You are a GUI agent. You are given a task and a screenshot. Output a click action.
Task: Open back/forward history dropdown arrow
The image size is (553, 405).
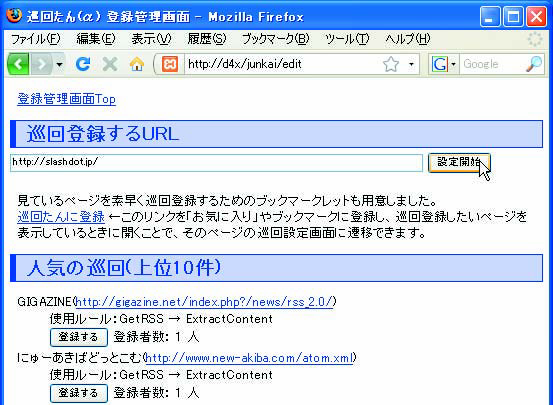point(59,65)
